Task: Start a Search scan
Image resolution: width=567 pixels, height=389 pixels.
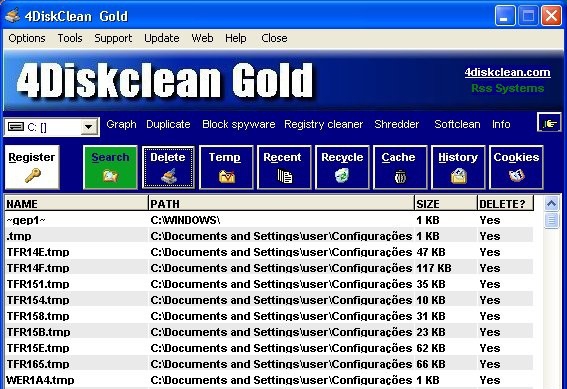Action: click(x=110, y=167)
